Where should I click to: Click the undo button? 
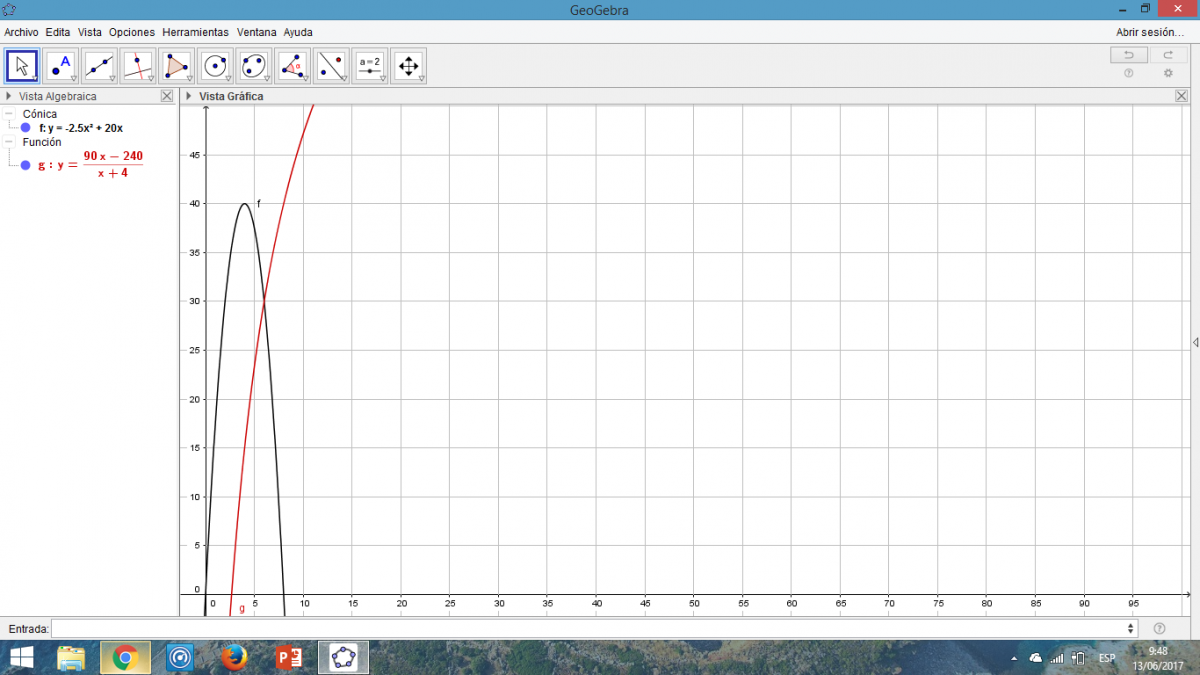pyautogui.click(x=1129, y=55)
